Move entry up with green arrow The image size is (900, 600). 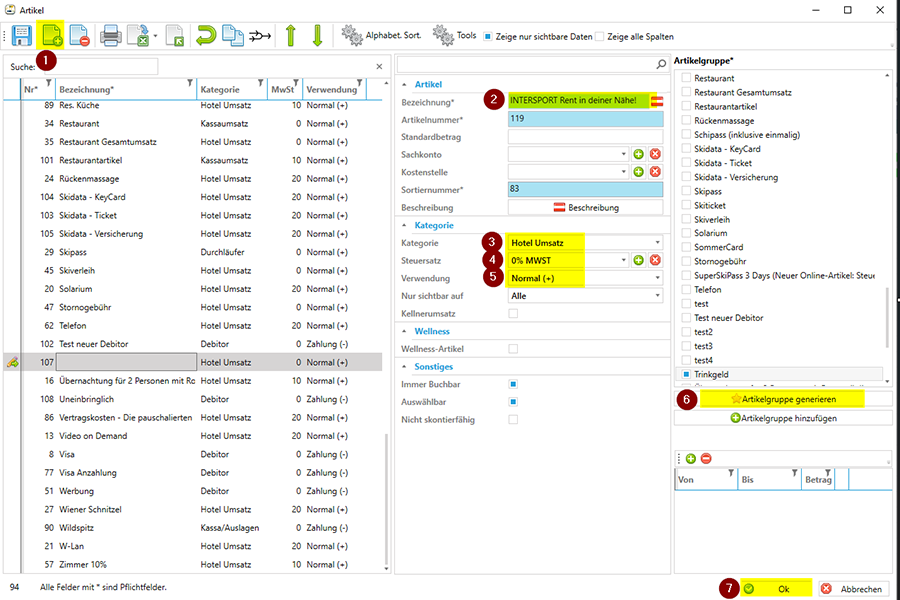[x=291, y=37]
